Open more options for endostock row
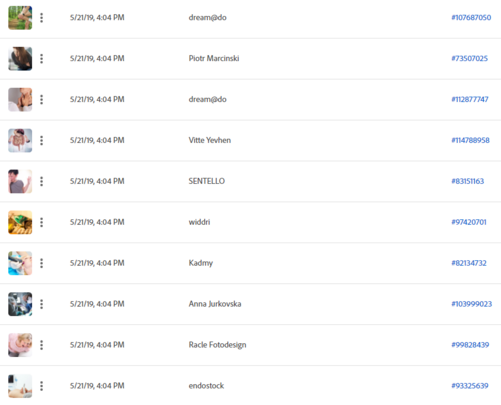The height and width of the screenshot is (405, 501). coord(42,386)
